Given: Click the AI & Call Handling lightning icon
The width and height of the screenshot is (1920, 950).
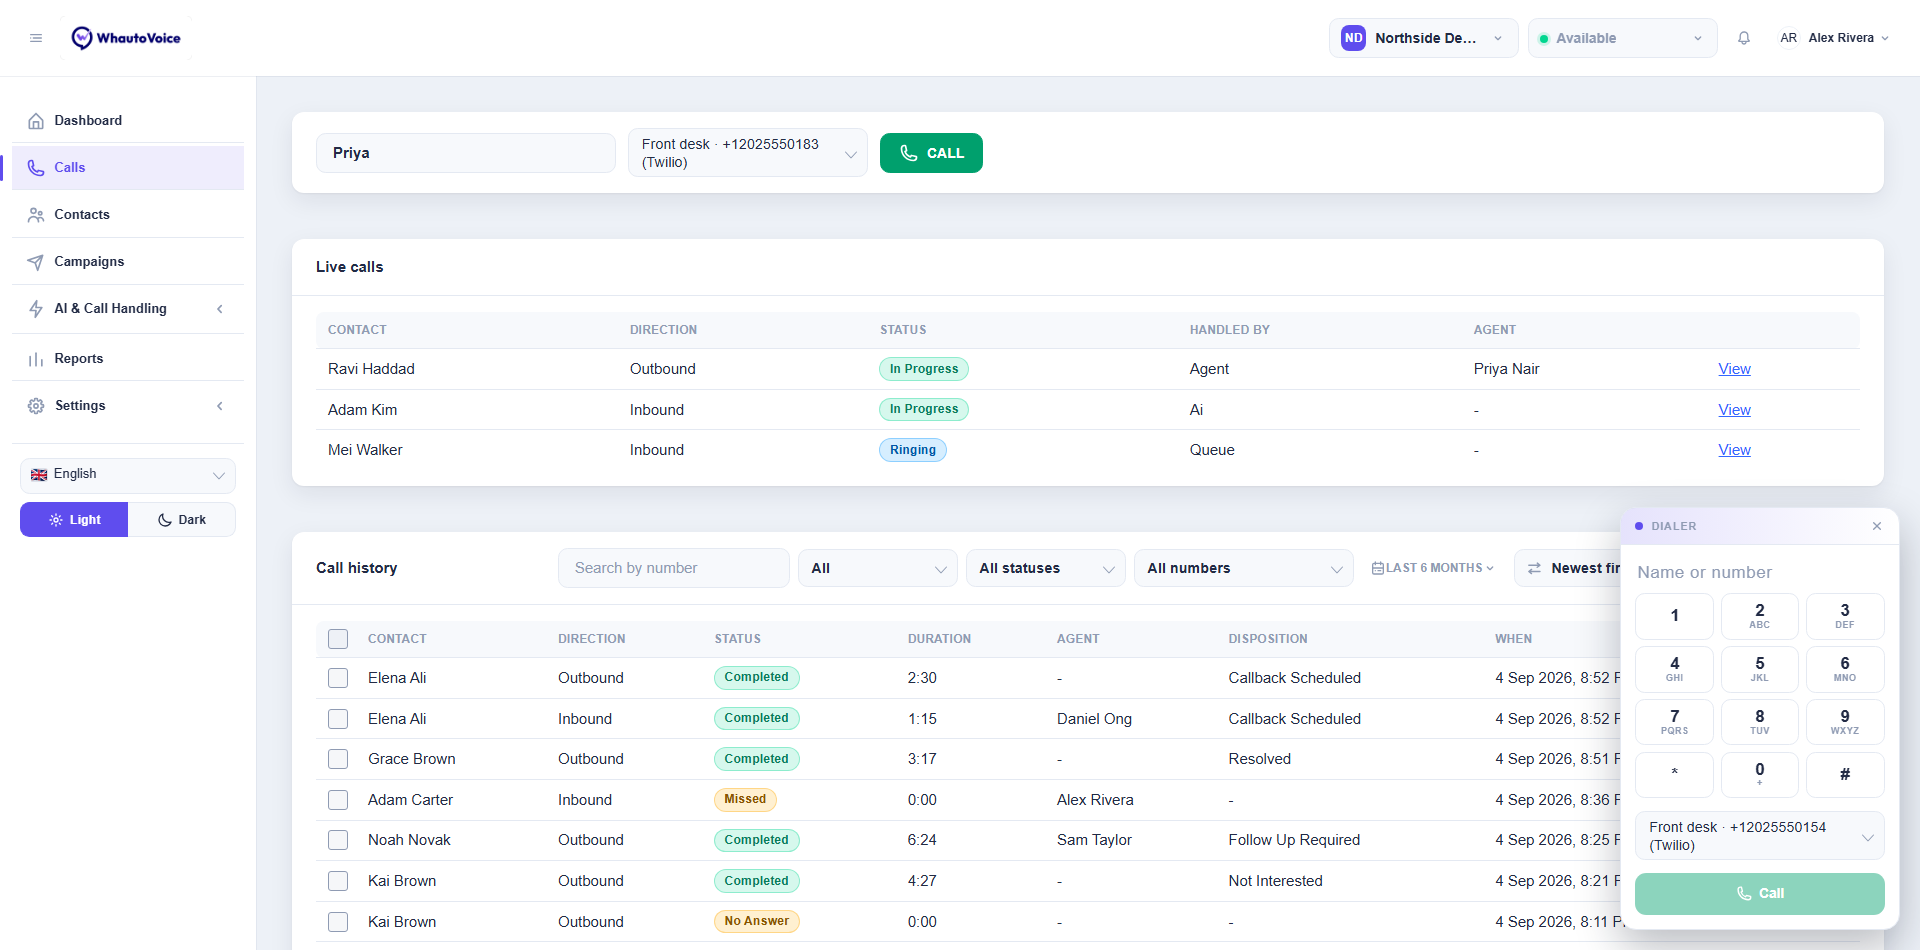Looking at the screenshot, I should point(36,309).
